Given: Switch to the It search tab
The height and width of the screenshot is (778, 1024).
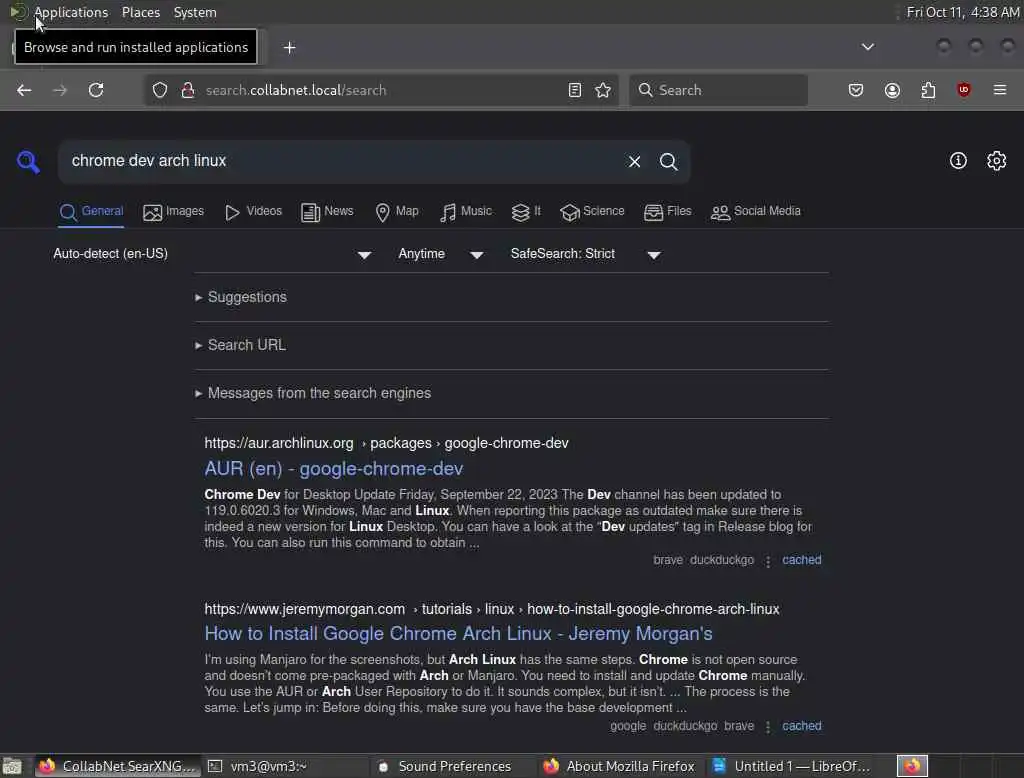Looking at the screenshot, I should tap(526, 212).
